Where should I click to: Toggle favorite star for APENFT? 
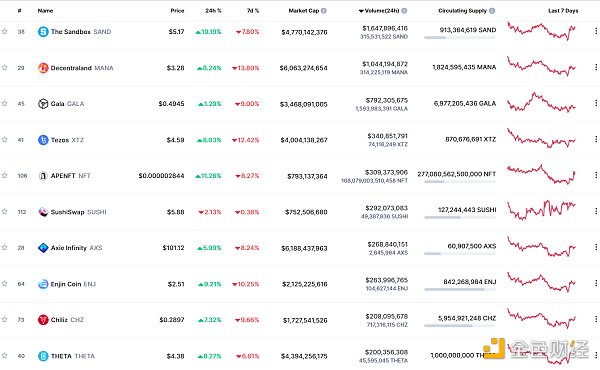[x=5, y=175]
